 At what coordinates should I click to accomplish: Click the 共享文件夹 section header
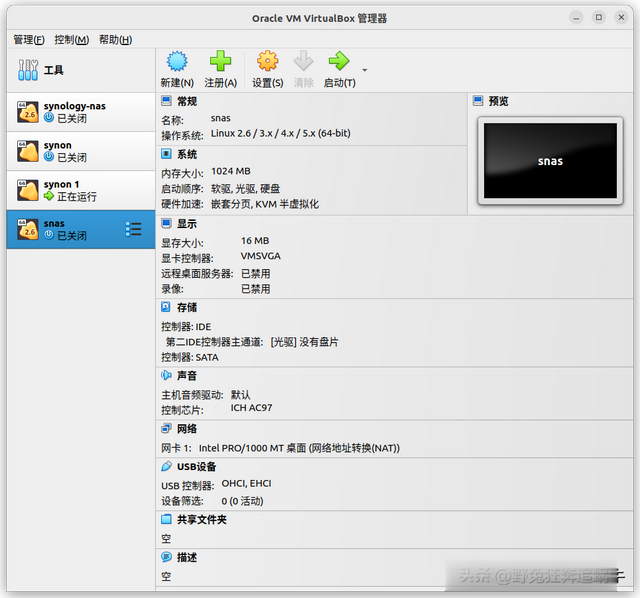(x=202, y=520)
